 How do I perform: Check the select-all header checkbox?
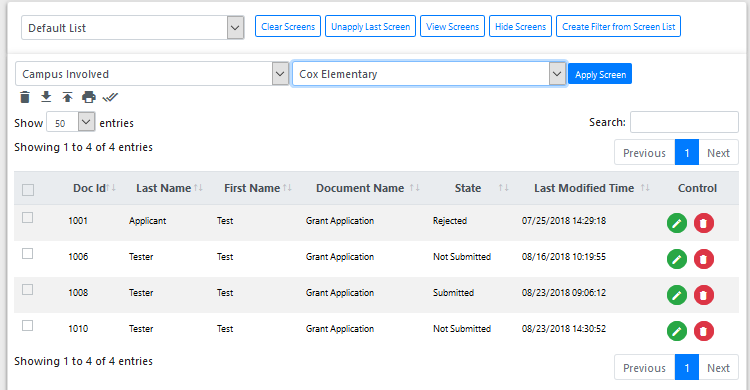coord(28,190)
